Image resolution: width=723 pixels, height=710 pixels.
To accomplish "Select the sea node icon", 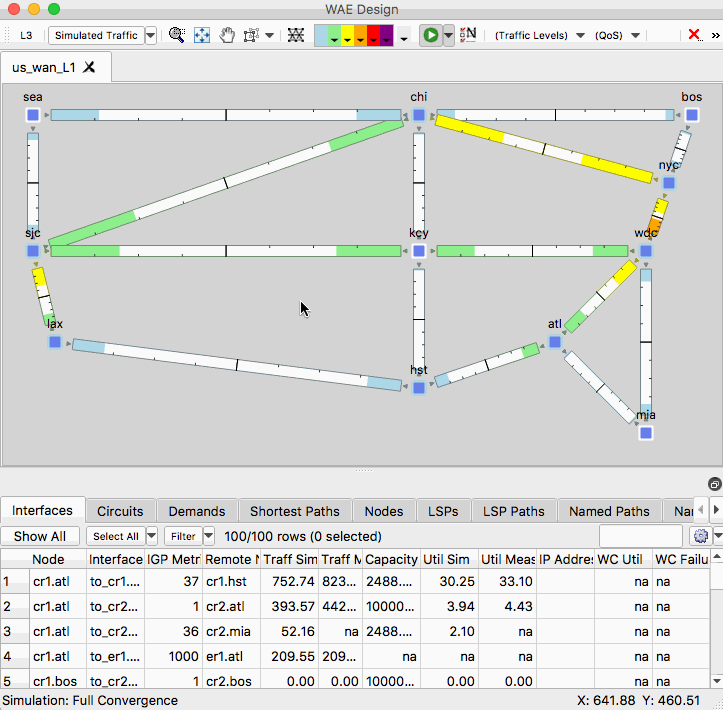I will point(33,115).
